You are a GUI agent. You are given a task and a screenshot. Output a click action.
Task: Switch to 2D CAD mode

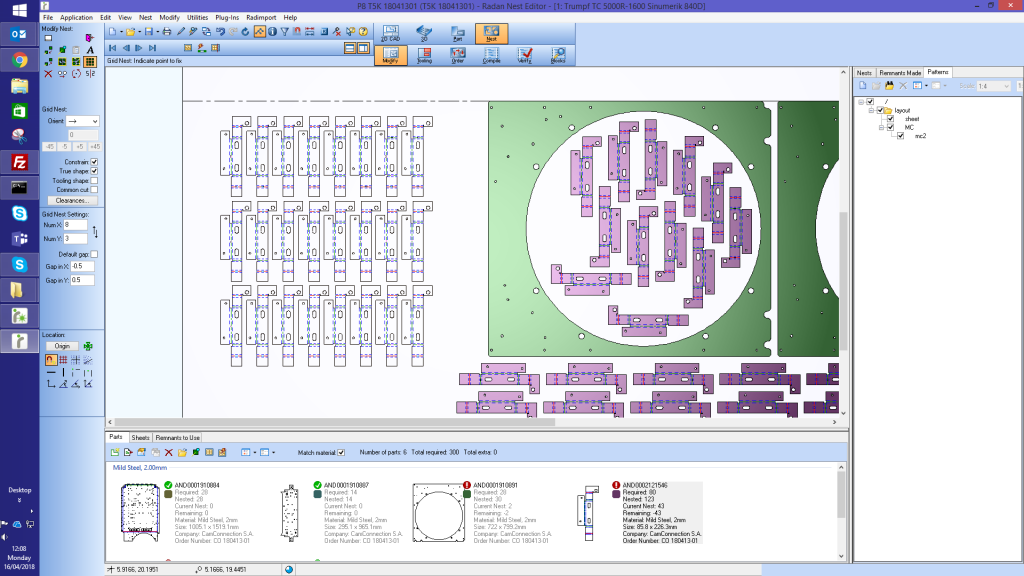pyautogui.click(x=390, y=33)
